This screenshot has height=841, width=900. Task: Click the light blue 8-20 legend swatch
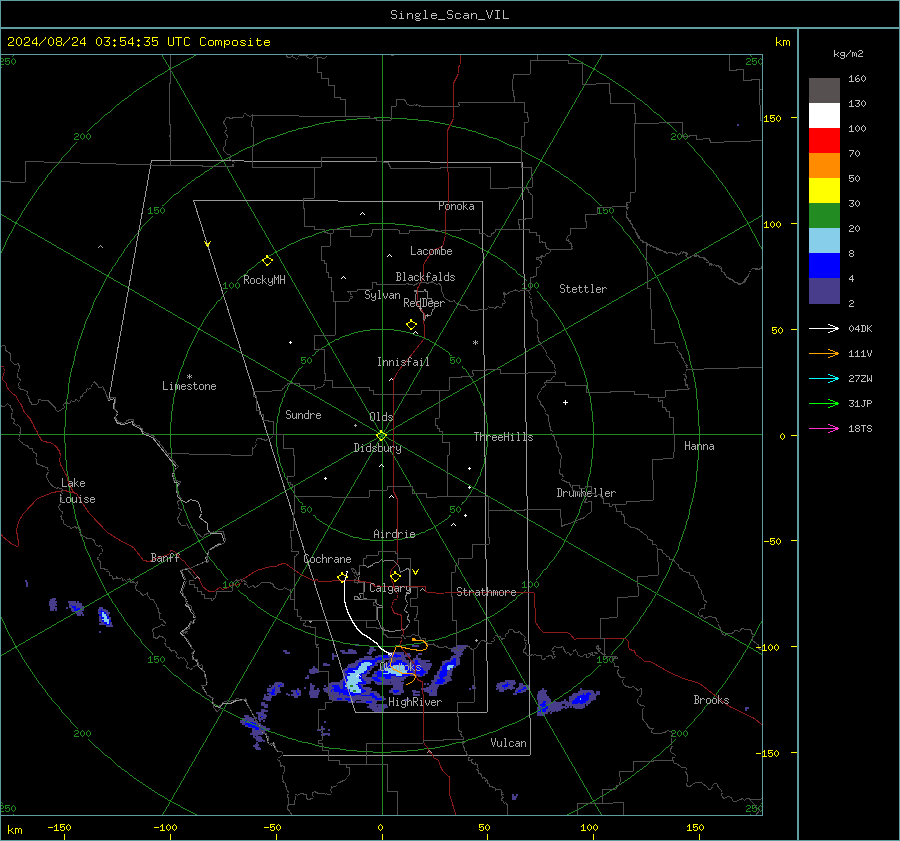pyautogui.click(x=824, y=241)
